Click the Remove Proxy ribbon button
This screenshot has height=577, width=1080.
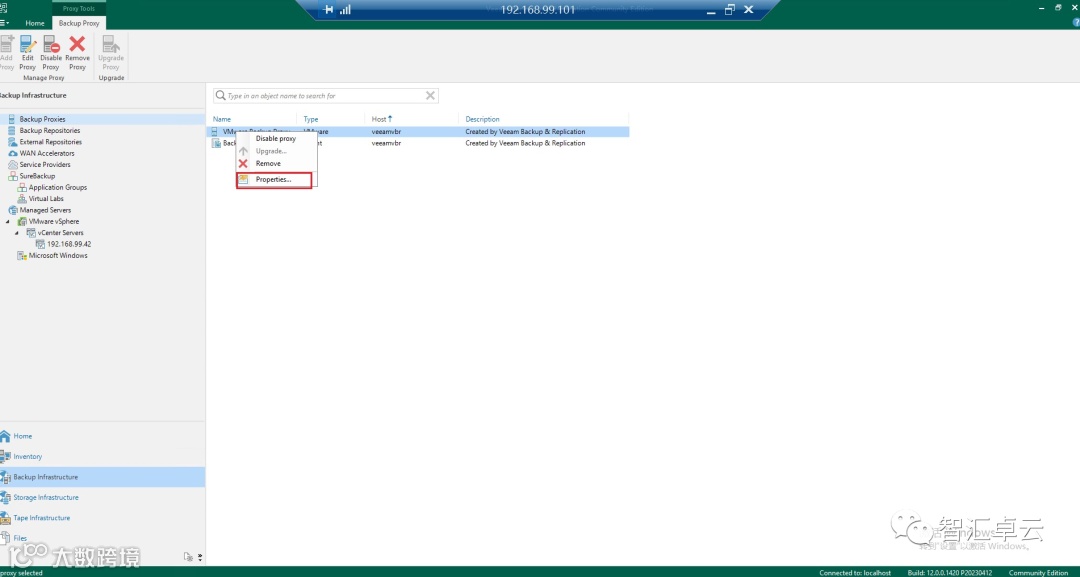(x=77, y=53)
